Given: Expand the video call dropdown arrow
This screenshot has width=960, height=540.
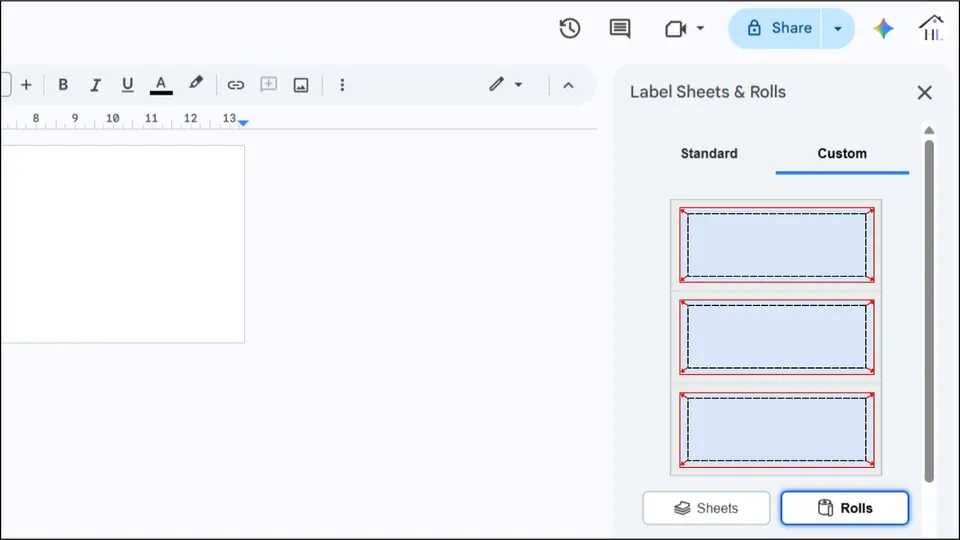Looking at the screenshot, I should 700,28.
